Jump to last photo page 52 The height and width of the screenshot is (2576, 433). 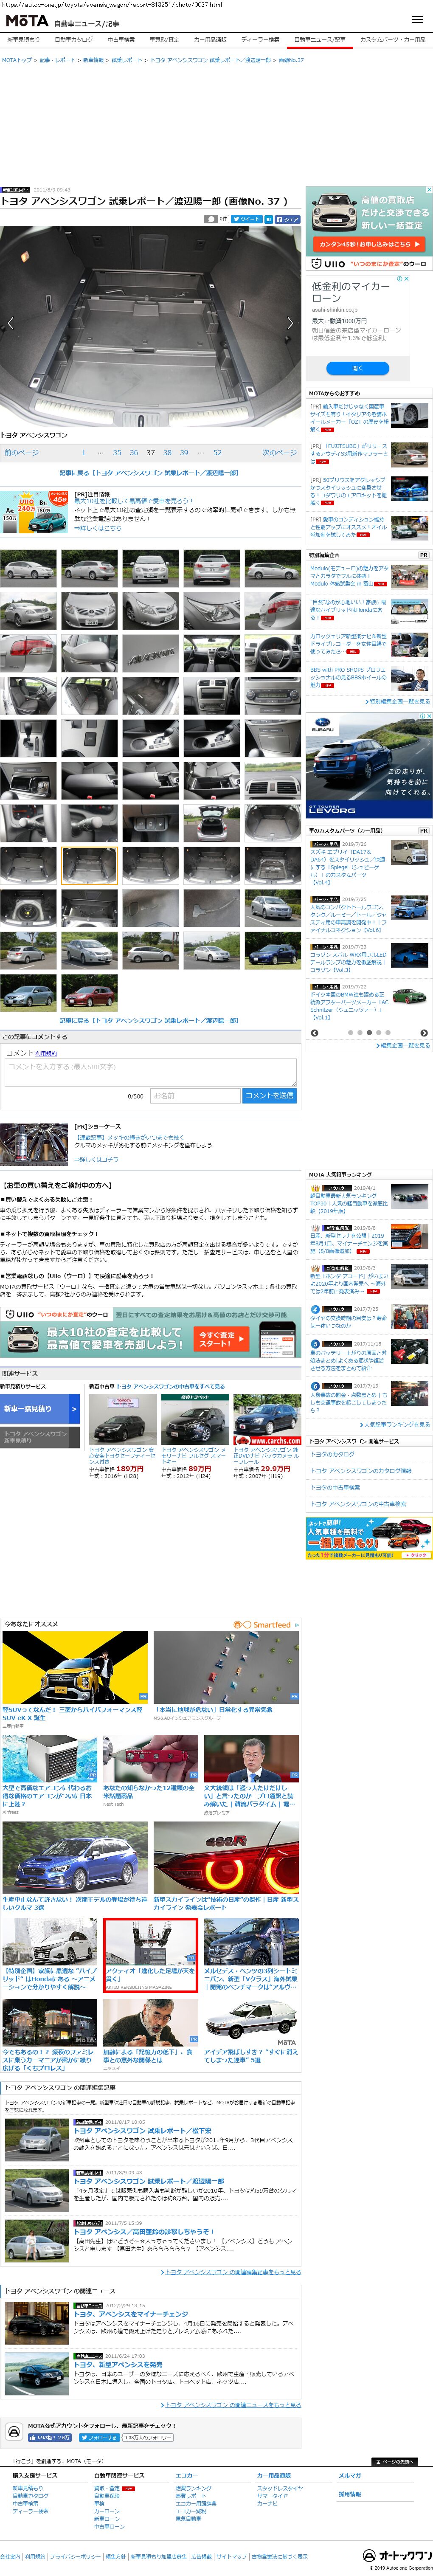coord(217,453)
